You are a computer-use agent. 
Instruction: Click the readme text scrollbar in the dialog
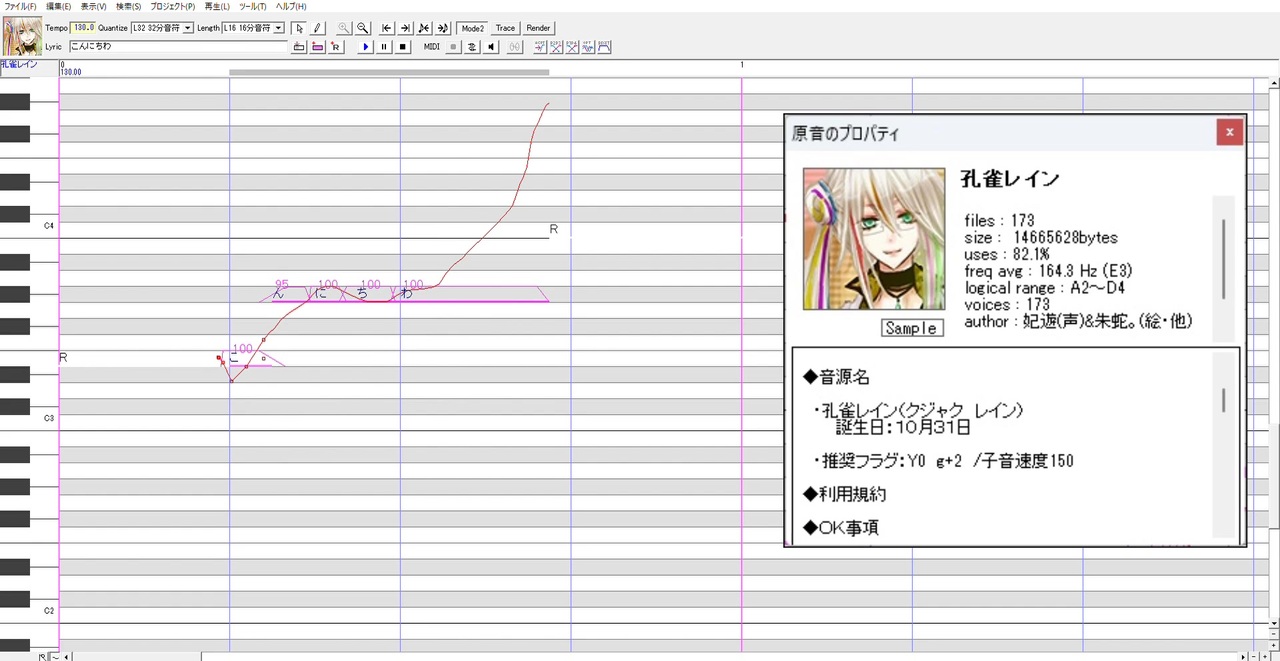[1223, 400]
